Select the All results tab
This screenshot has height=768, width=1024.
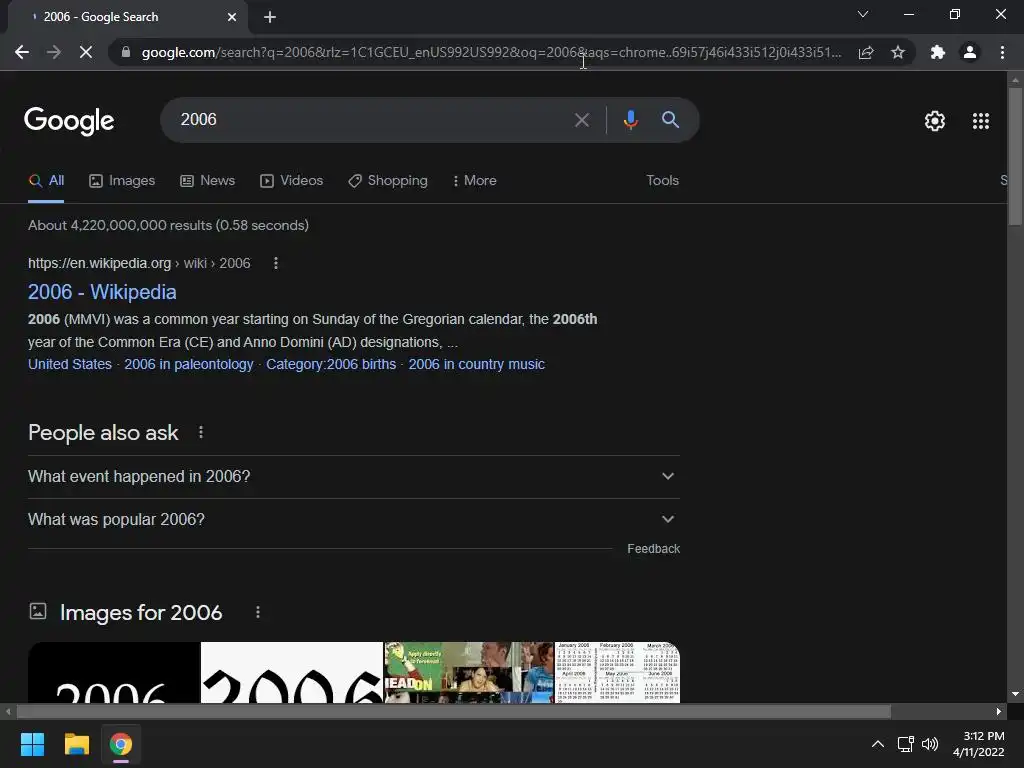click(46, 181)
